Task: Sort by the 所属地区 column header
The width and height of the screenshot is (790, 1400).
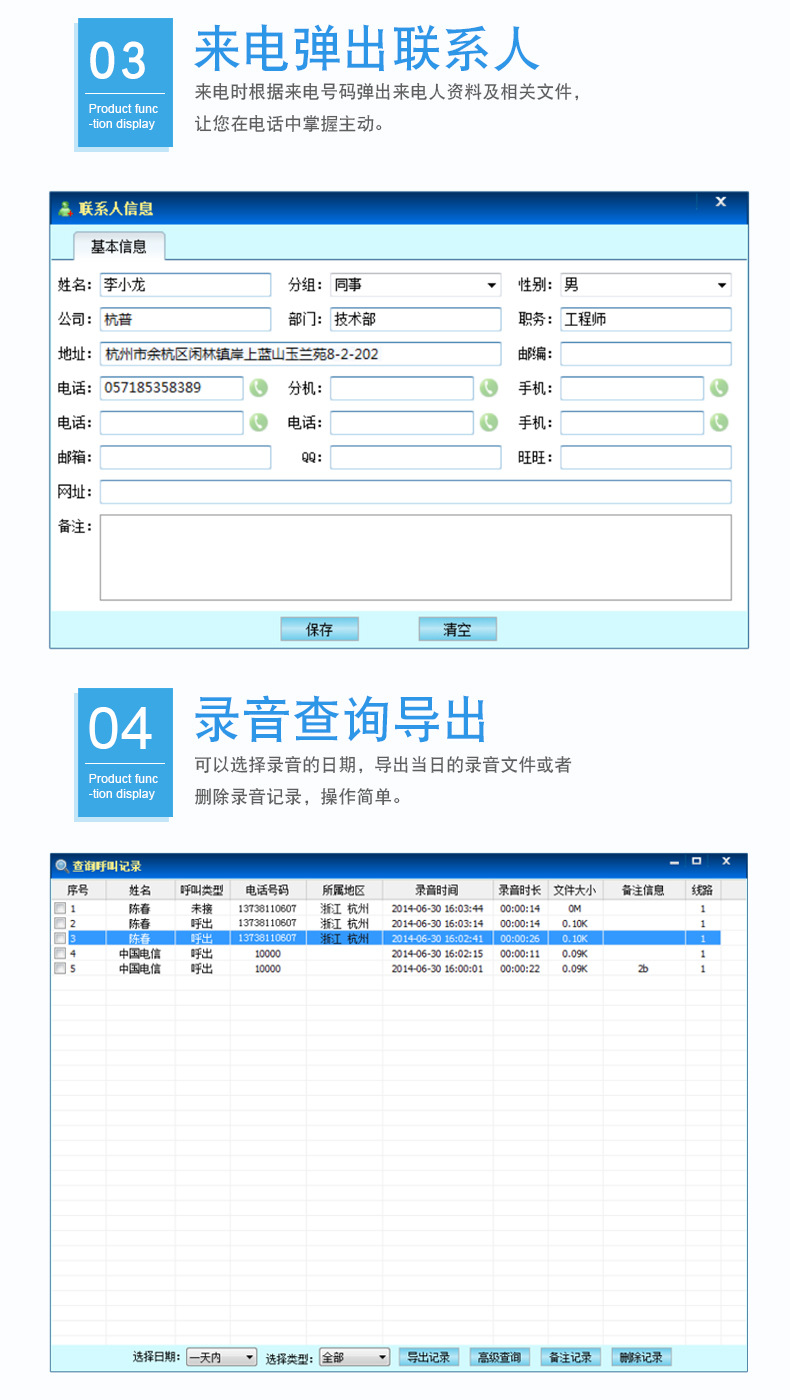Action: coord(344,890)
